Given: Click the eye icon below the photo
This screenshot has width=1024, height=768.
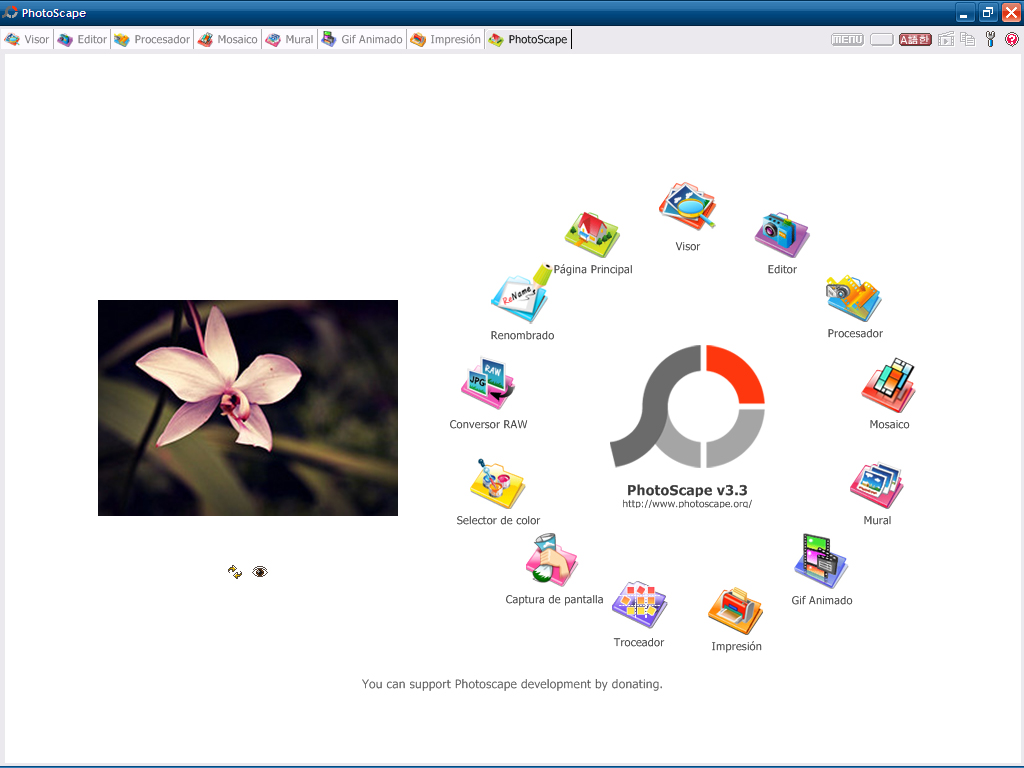Looking at the screenshot, I should (x=260, y=572).
